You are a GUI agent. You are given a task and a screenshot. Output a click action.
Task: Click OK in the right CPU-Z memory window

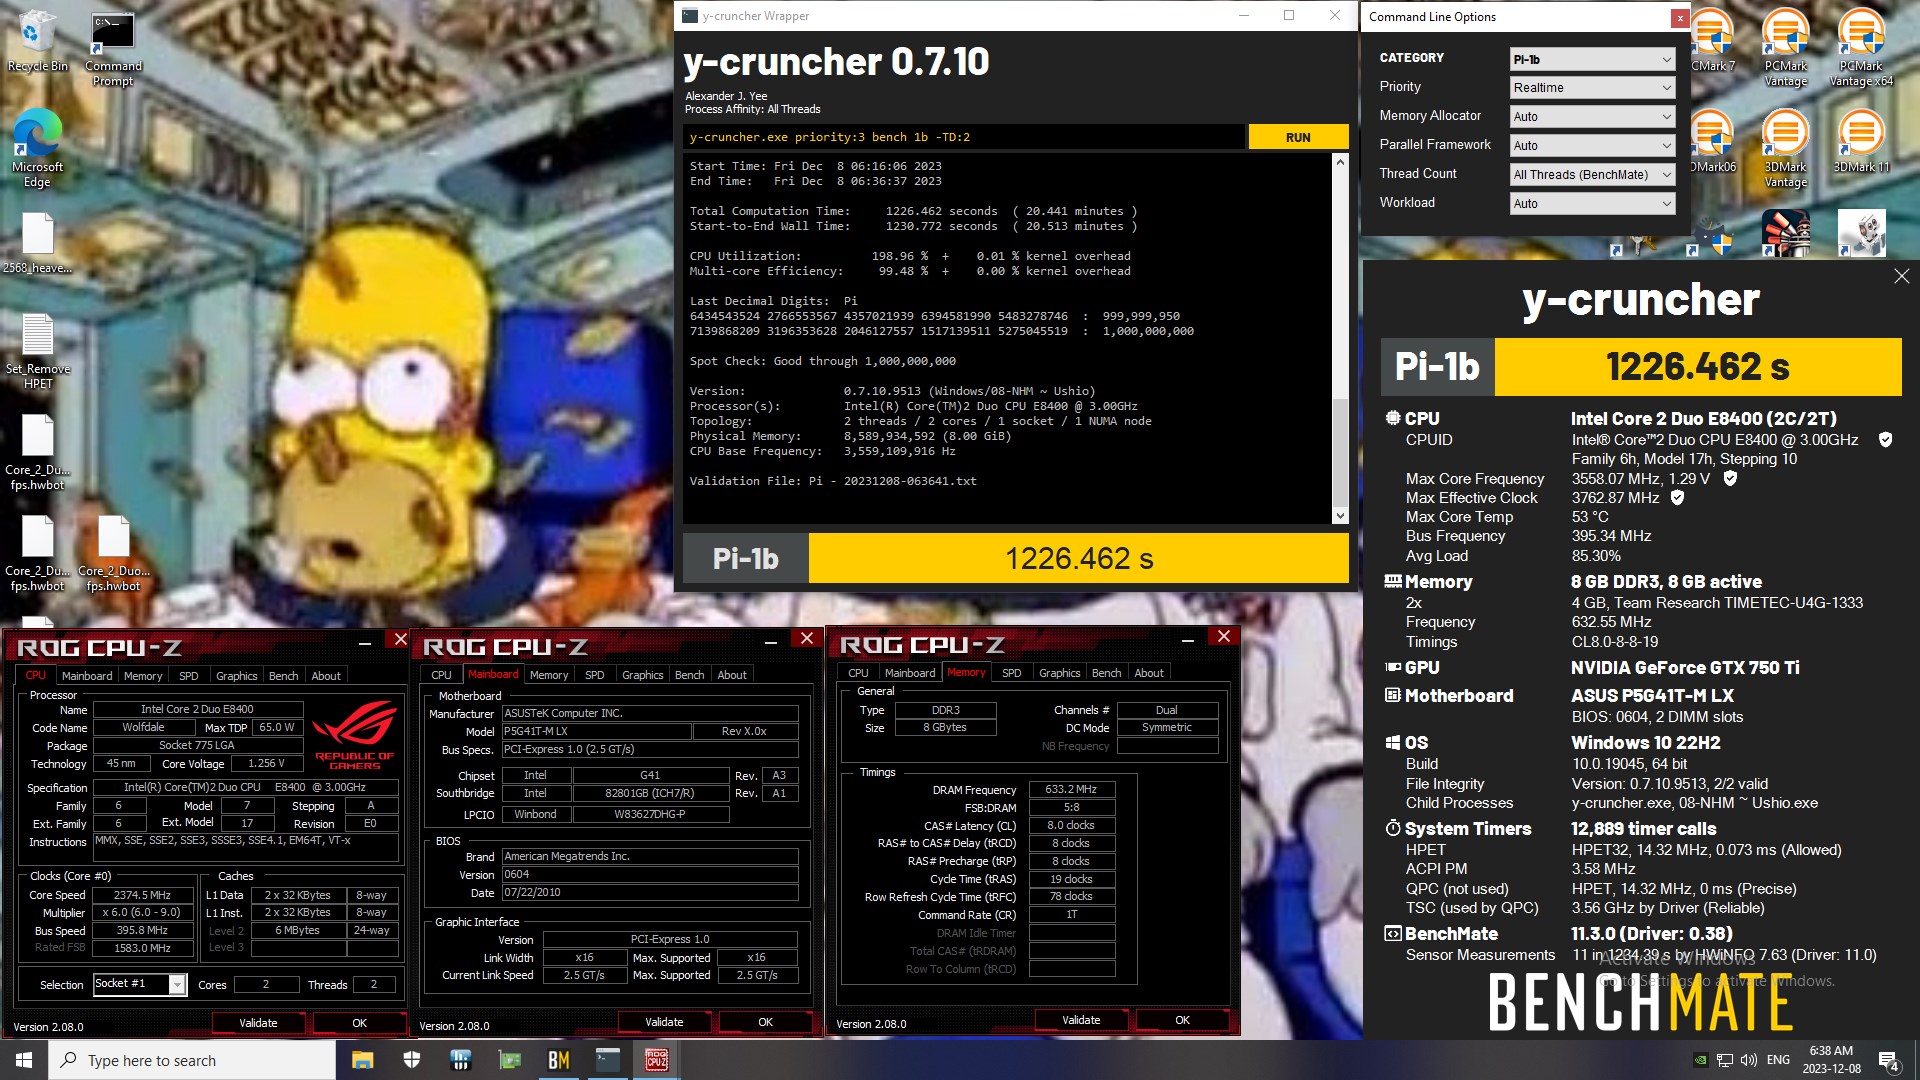(1182, 1020)
